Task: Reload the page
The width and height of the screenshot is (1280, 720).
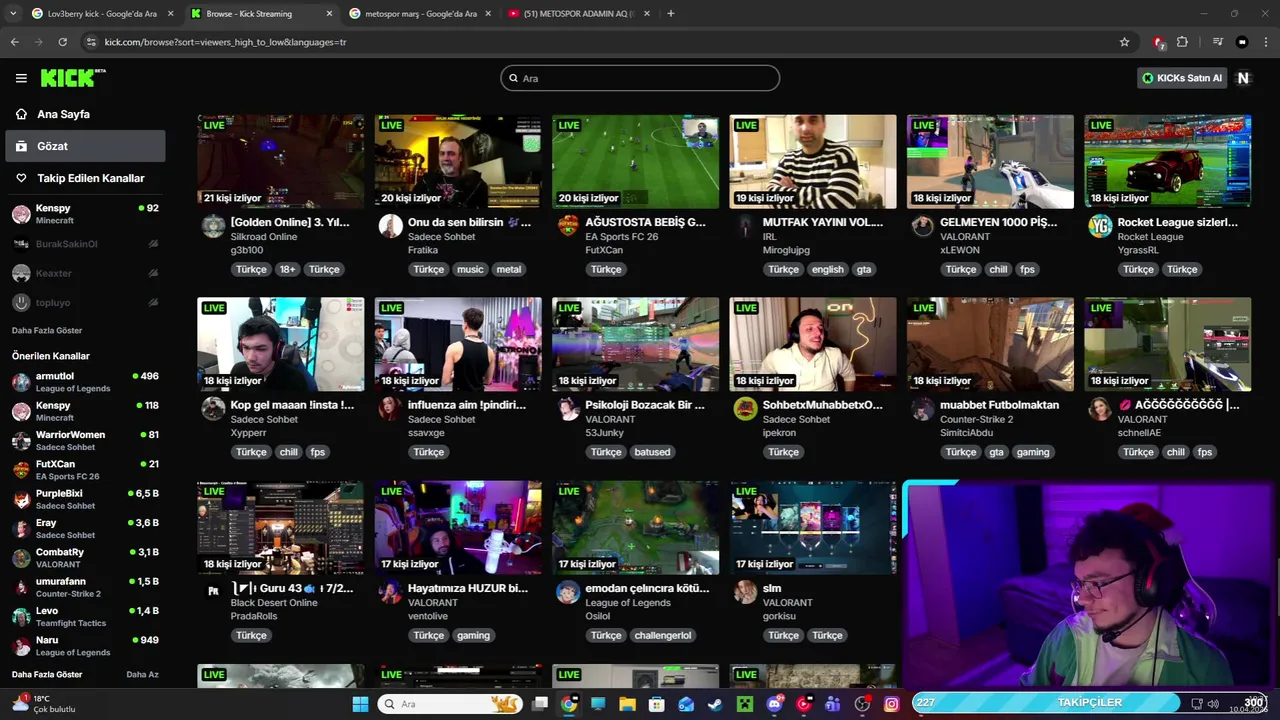Action: point(63,42)
